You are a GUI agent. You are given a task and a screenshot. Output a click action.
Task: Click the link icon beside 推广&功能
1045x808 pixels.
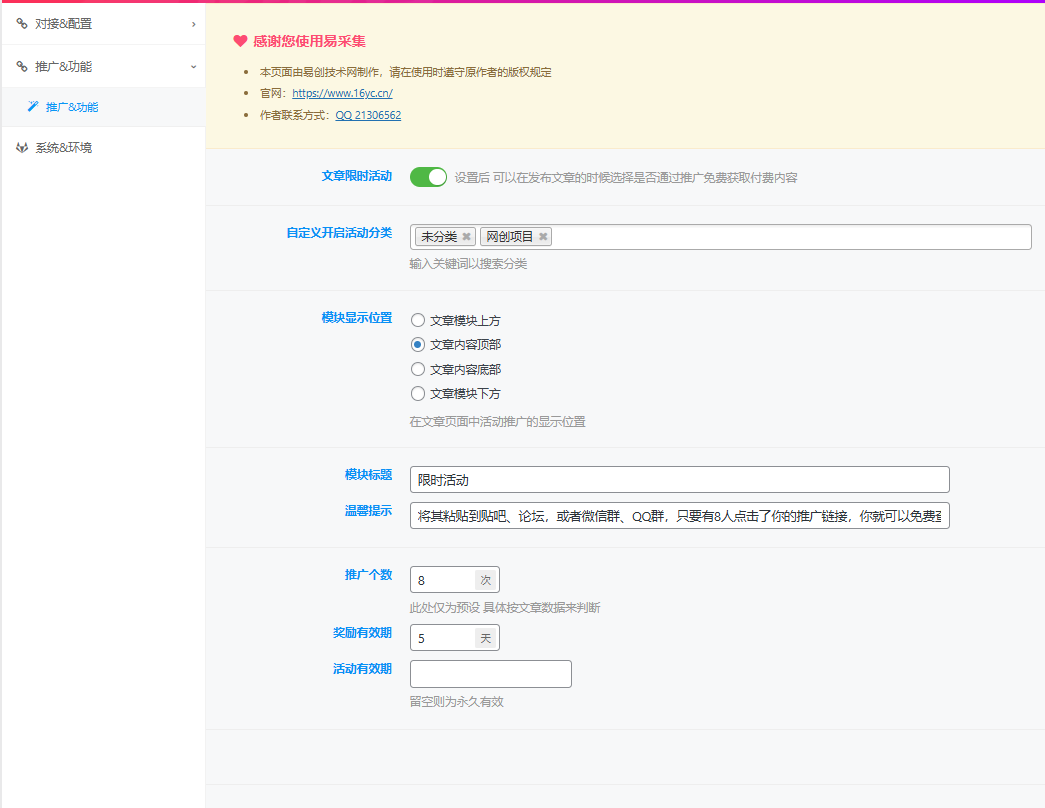coord(21,66)
